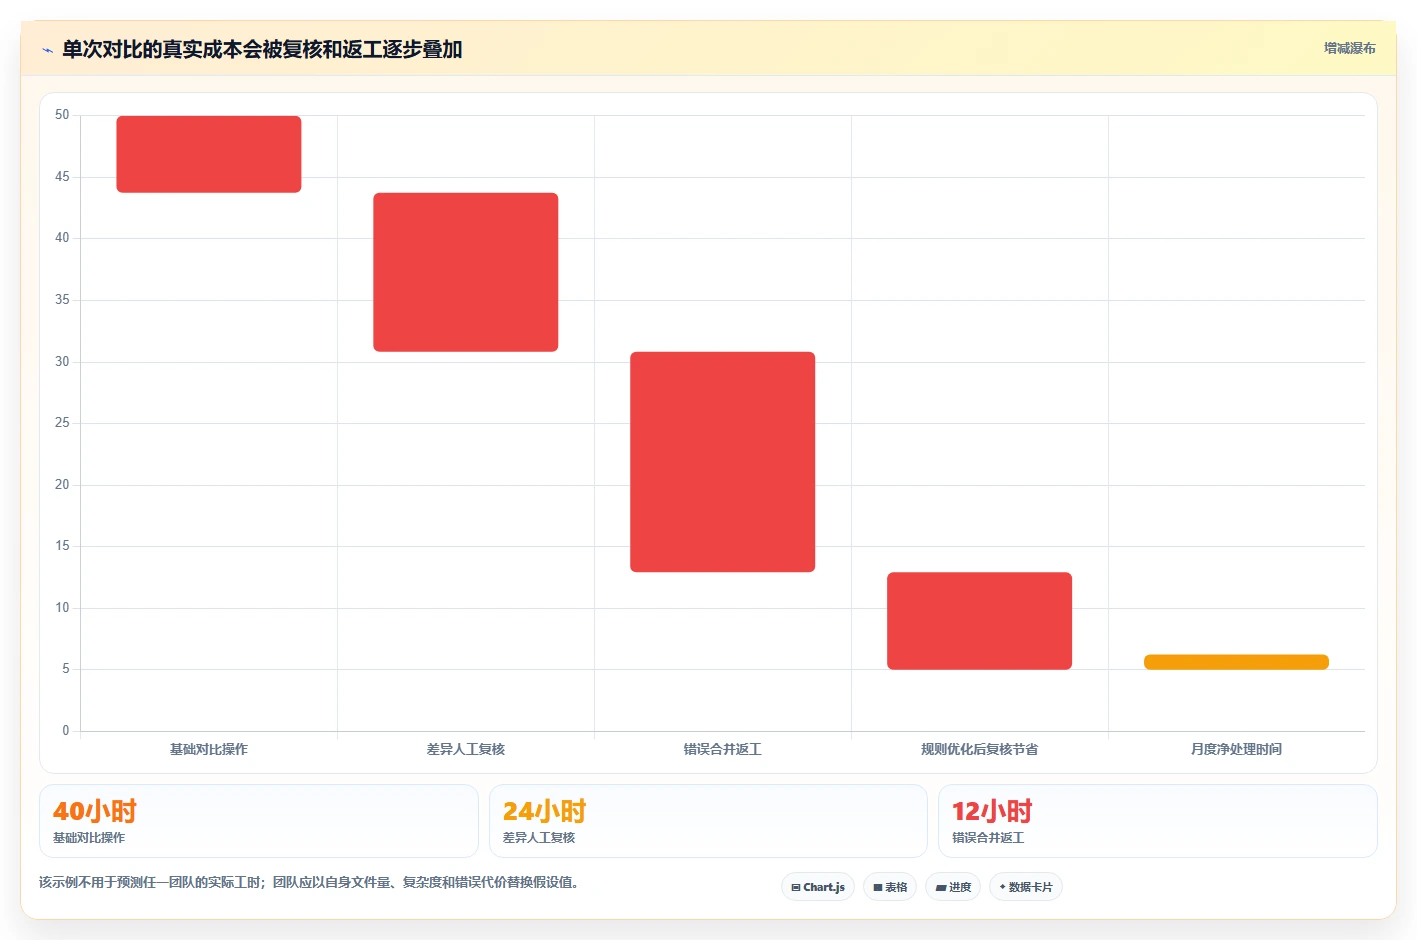Click the y-axis tick label 5

click(66, 669)
